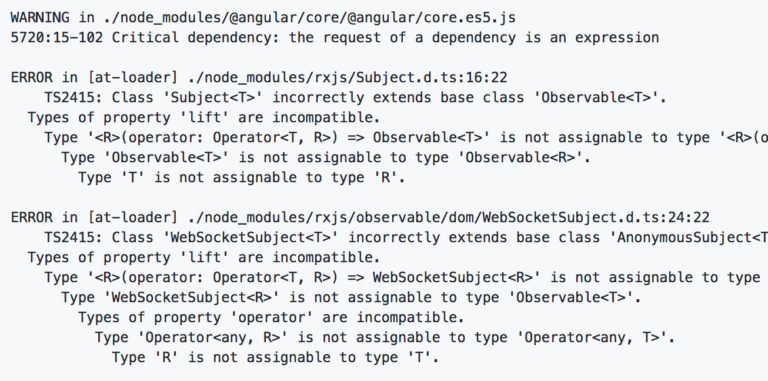Click the WebSocketSubject.d.ts:24:22 file path
Viewport: 768px width, 381px height.
(x=448, y=217)
